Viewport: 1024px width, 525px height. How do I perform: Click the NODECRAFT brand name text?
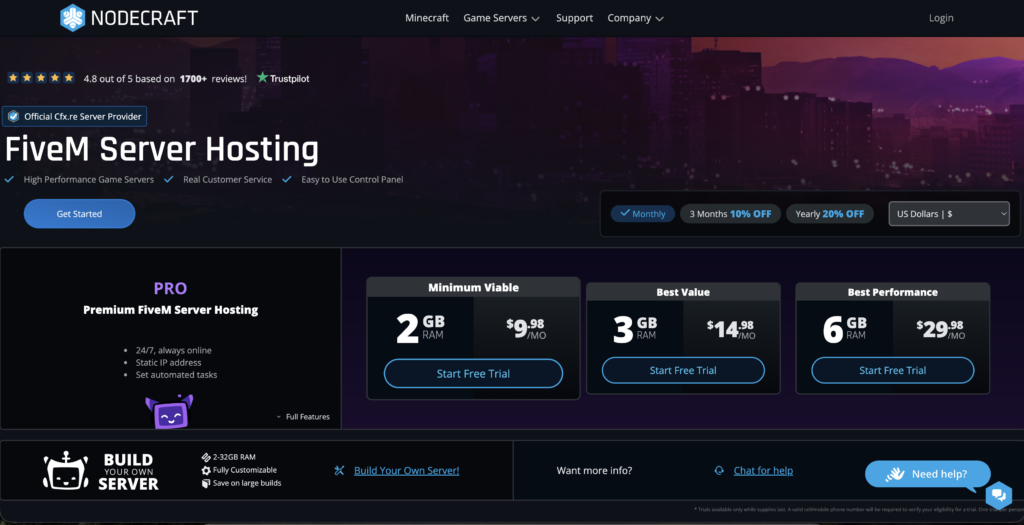point(144,18)
